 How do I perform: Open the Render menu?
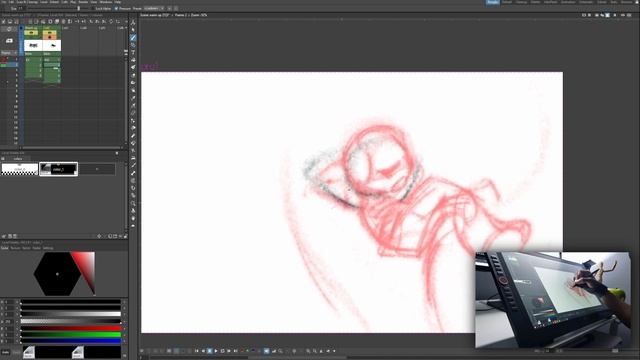point(83,2)
